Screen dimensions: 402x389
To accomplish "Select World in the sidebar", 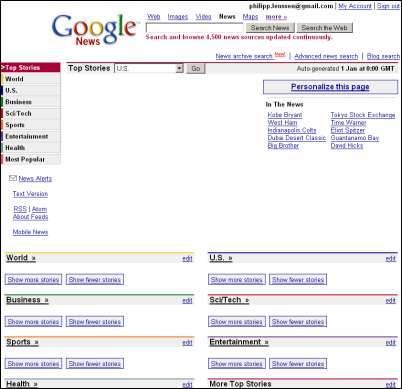I will (x=30, y=79).
